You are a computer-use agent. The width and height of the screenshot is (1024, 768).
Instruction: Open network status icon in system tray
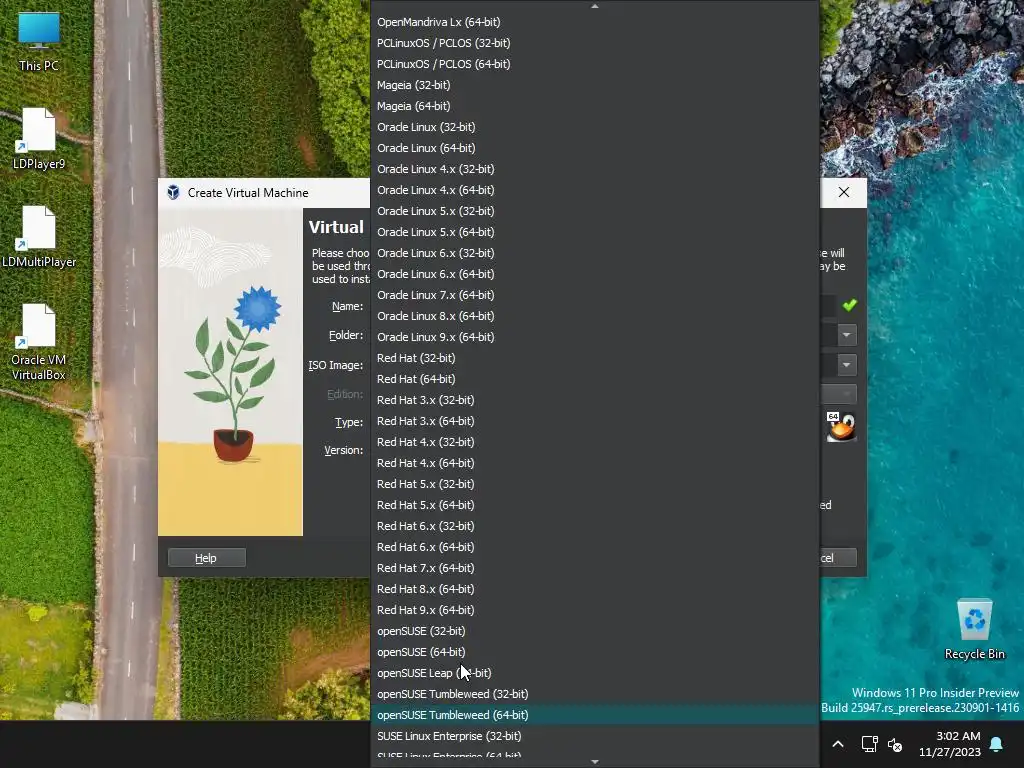[869, 744]
